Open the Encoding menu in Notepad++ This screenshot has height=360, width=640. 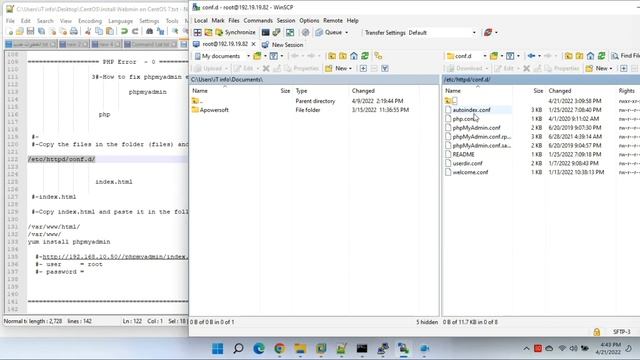click(90, 21)
